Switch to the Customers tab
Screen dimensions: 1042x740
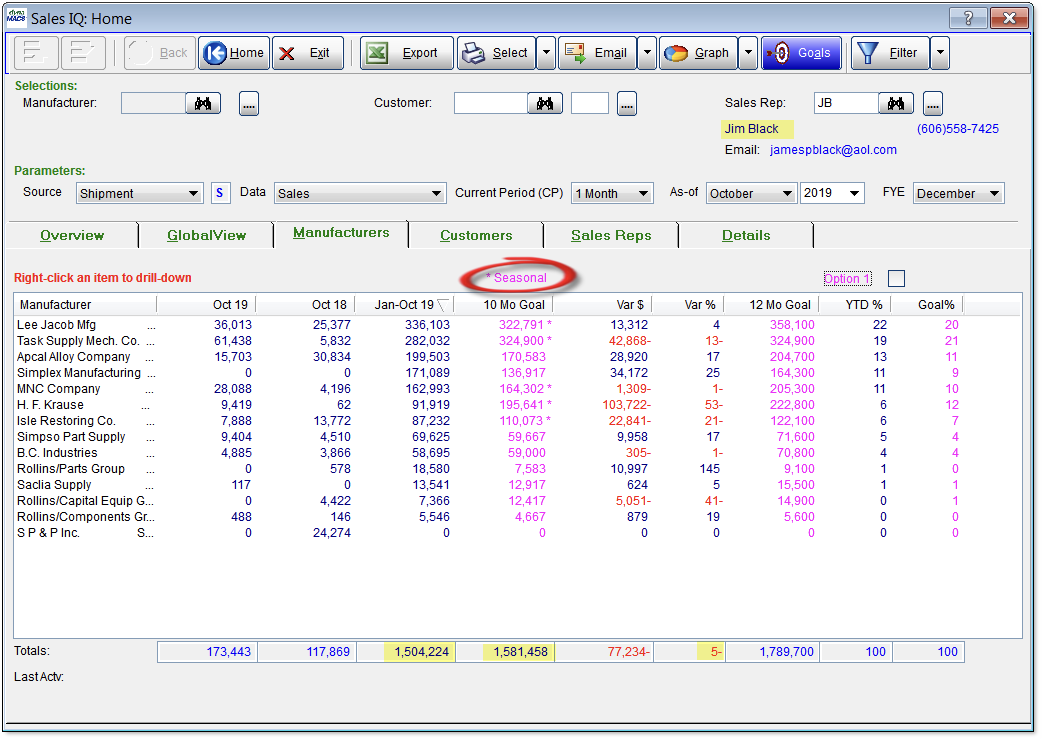point(476,235)
